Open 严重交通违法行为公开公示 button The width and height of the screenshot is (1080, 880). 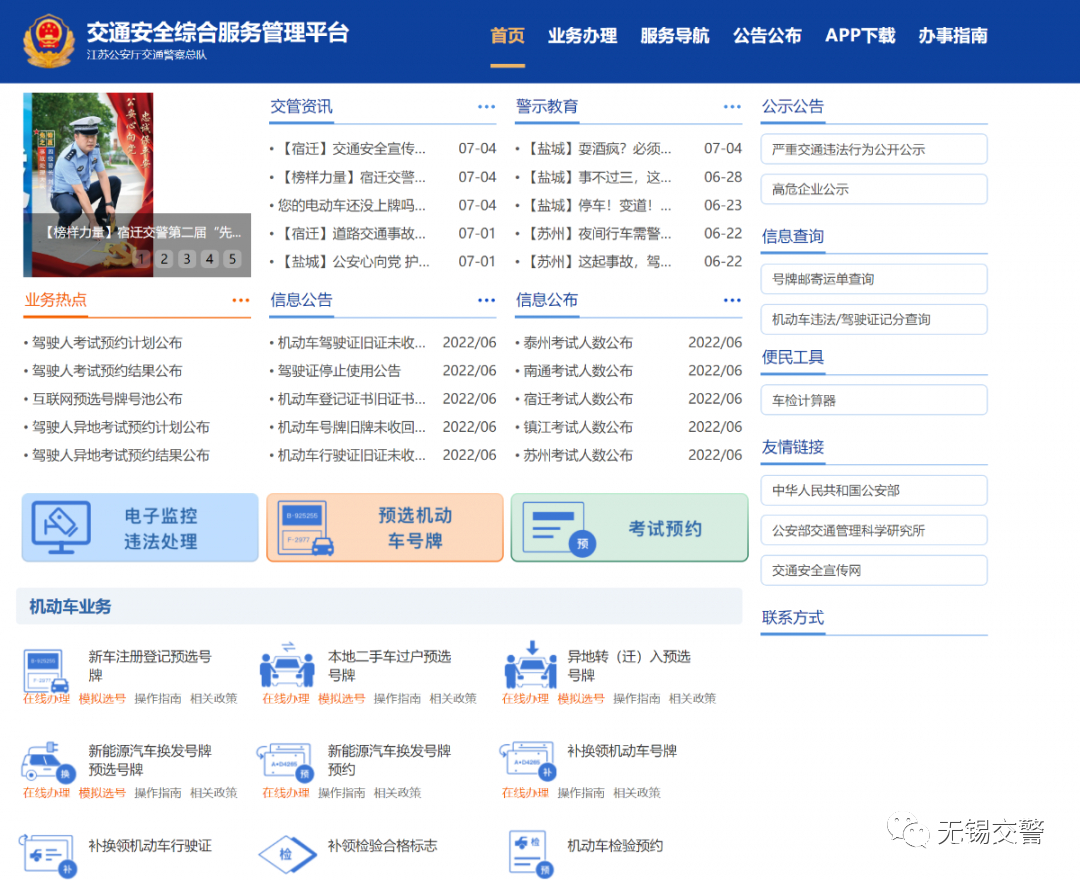(873, 149)
